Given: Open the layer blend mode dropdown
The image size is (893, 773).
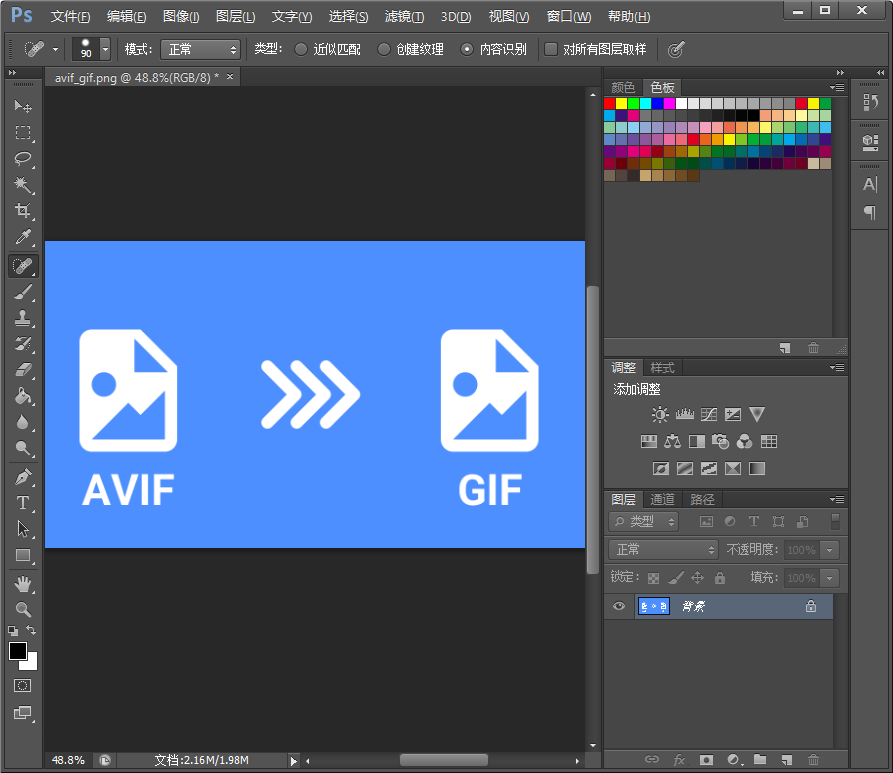Looking at the screenshot, I should pyautogui.click(x=663, y=549).
